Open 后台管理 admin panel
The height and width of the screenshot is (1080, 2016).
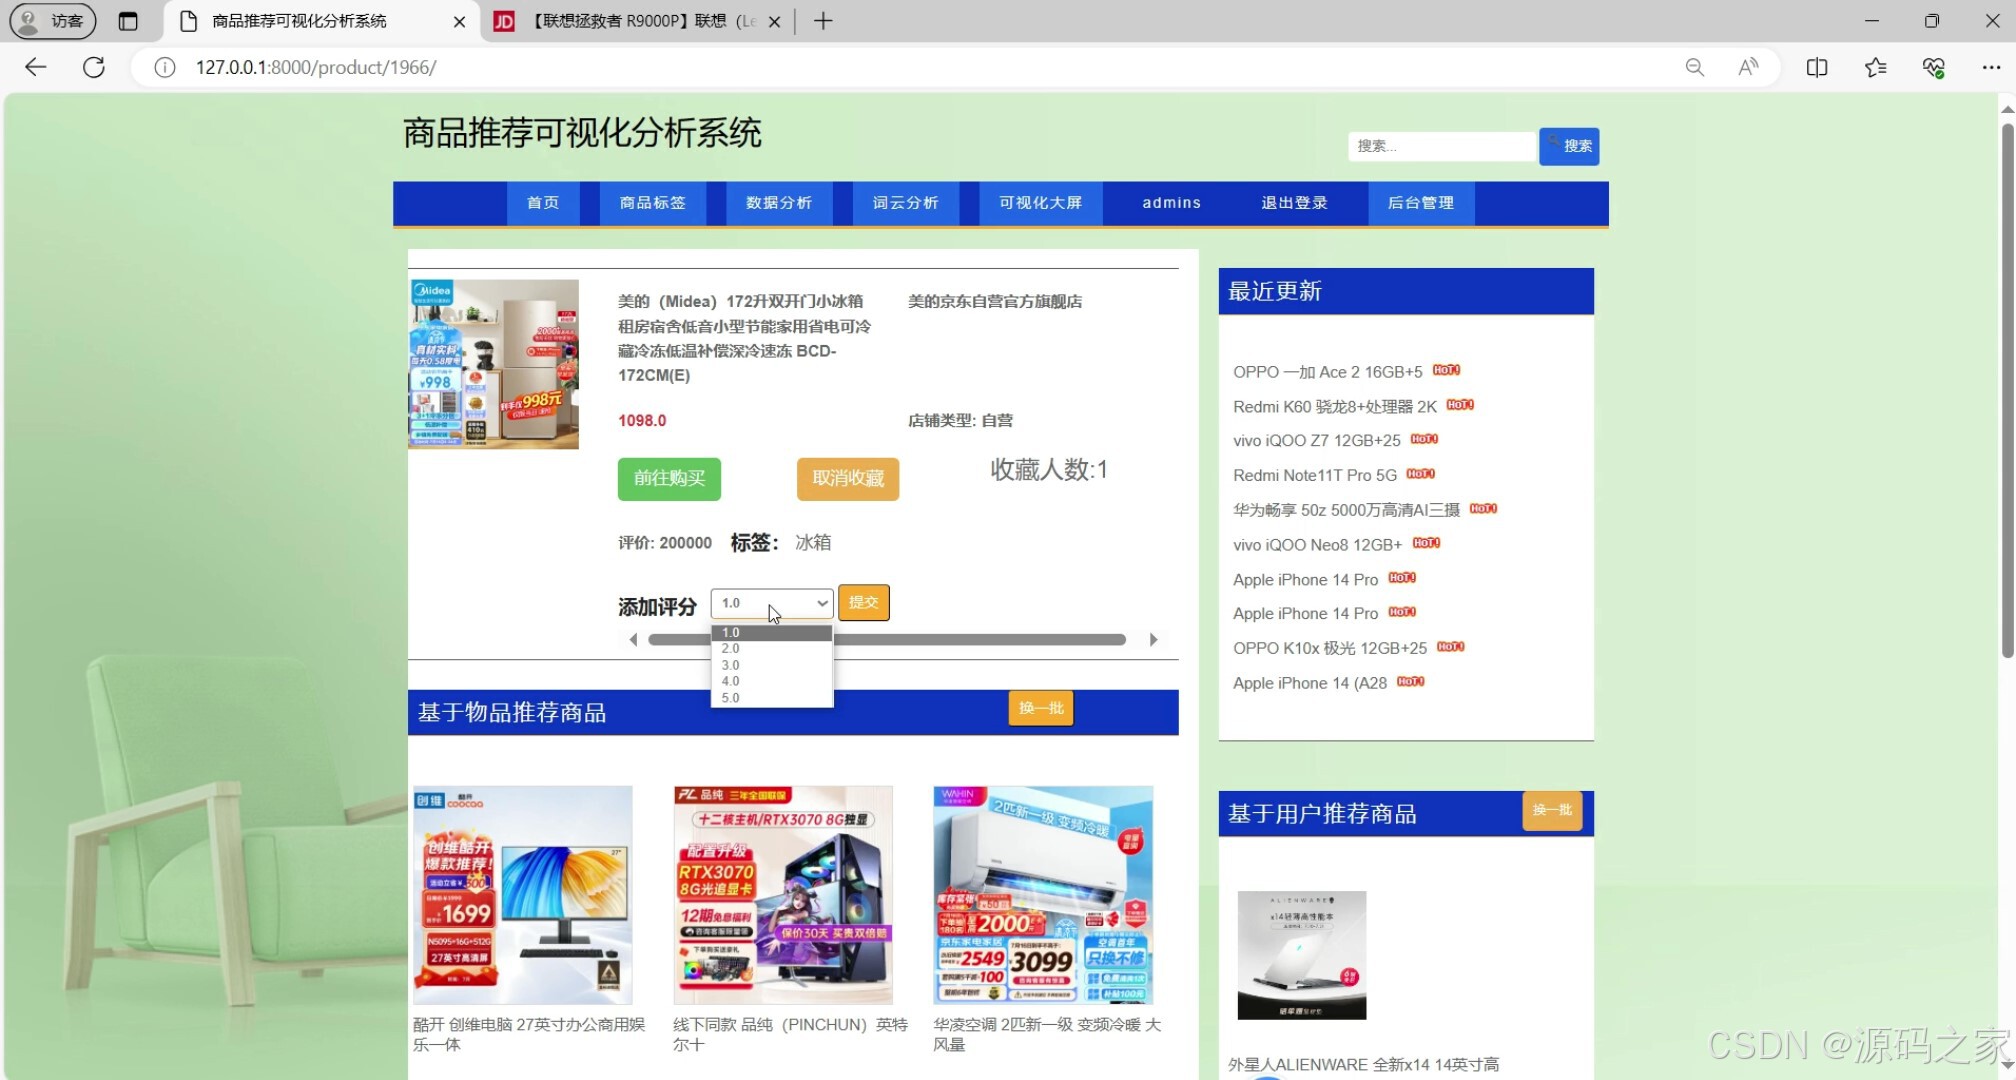pos(1421,203)
